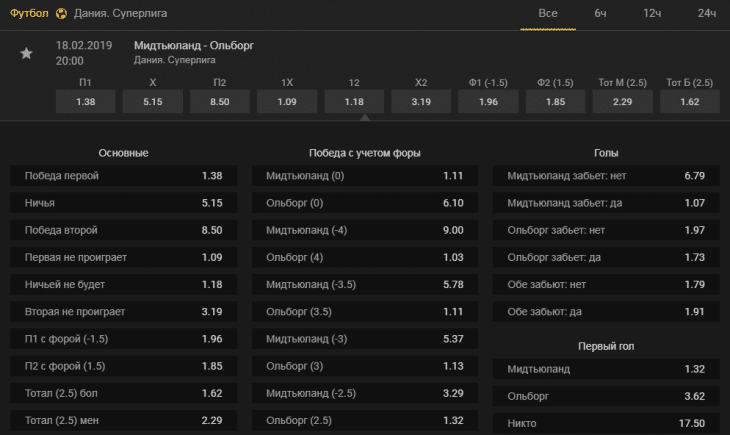730x435 pixels.
Task: Pick the П1 odds 1.38 in header row
Action: click(x=86, y=101)
